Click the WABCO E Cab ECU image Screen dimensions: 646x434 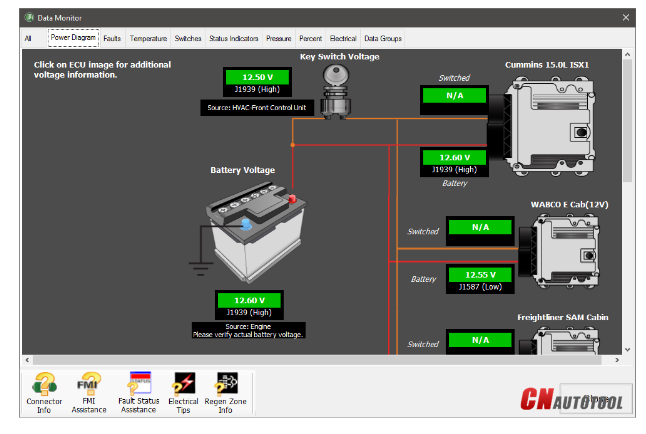(559, 251)
